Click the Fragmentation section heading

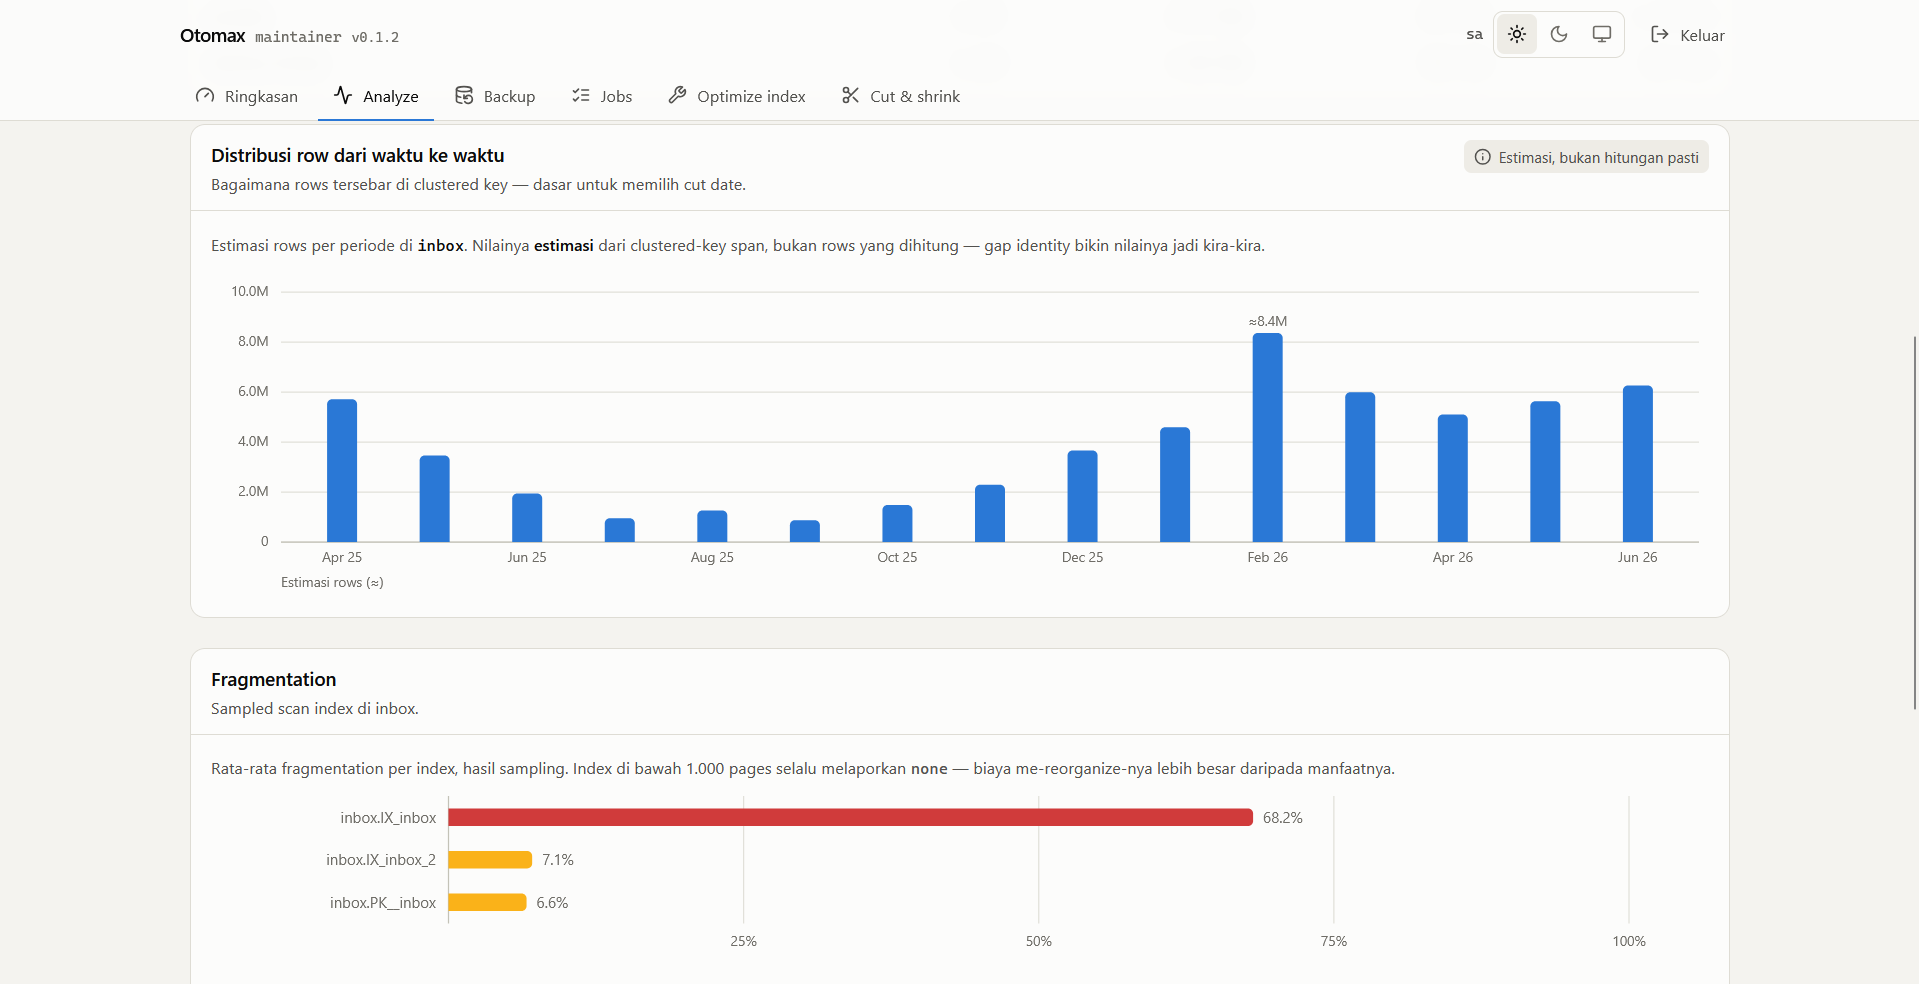coord(273,679)
